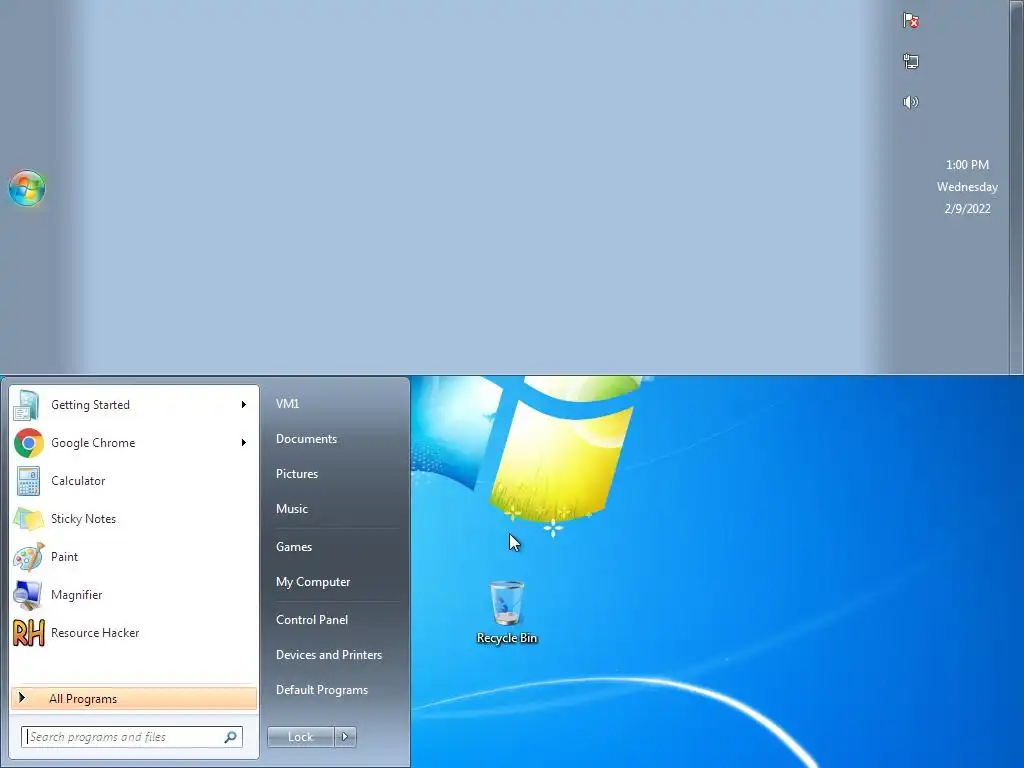Click the Windows Start orb
This screenshot has width=1024, height=768.
[27, 188]
